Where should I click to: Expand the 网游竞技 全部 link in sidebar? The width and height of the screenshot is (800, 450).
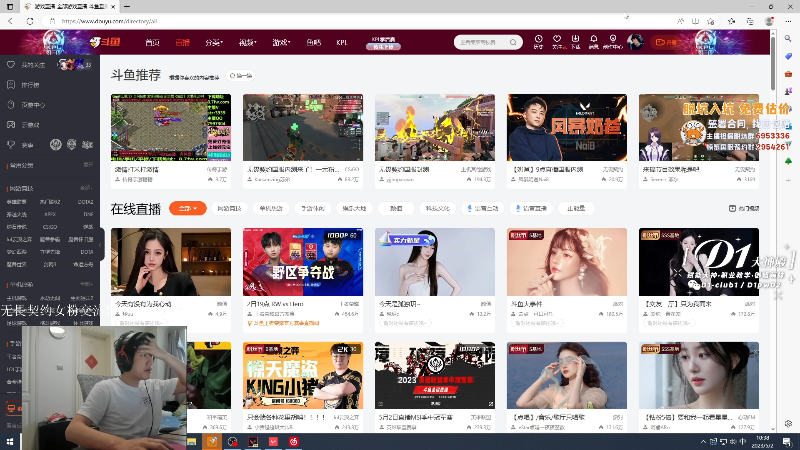[86, 188]
